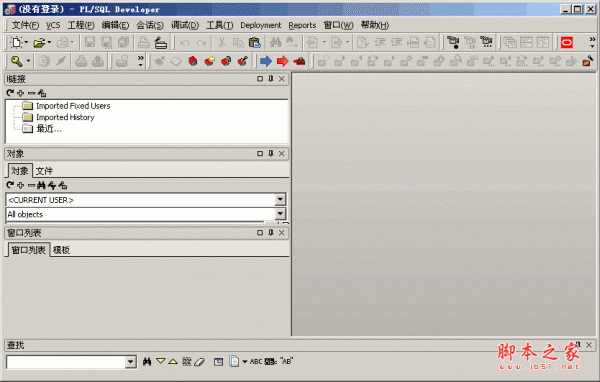Click the binoculars search icon in the 查找 bar
Screen dimensions: 600x382
(x=147, y=361)
